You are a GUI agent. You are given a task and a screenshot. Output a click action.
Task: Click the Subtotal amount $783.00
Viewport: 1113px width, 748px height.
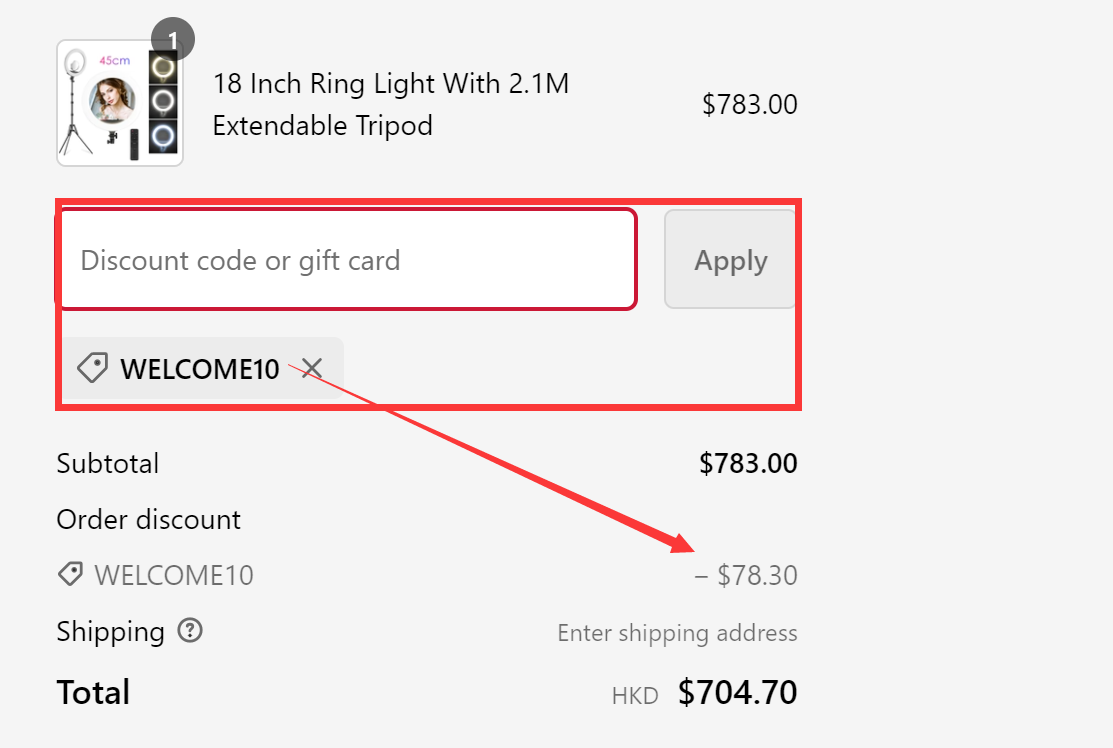coord(748,463)
